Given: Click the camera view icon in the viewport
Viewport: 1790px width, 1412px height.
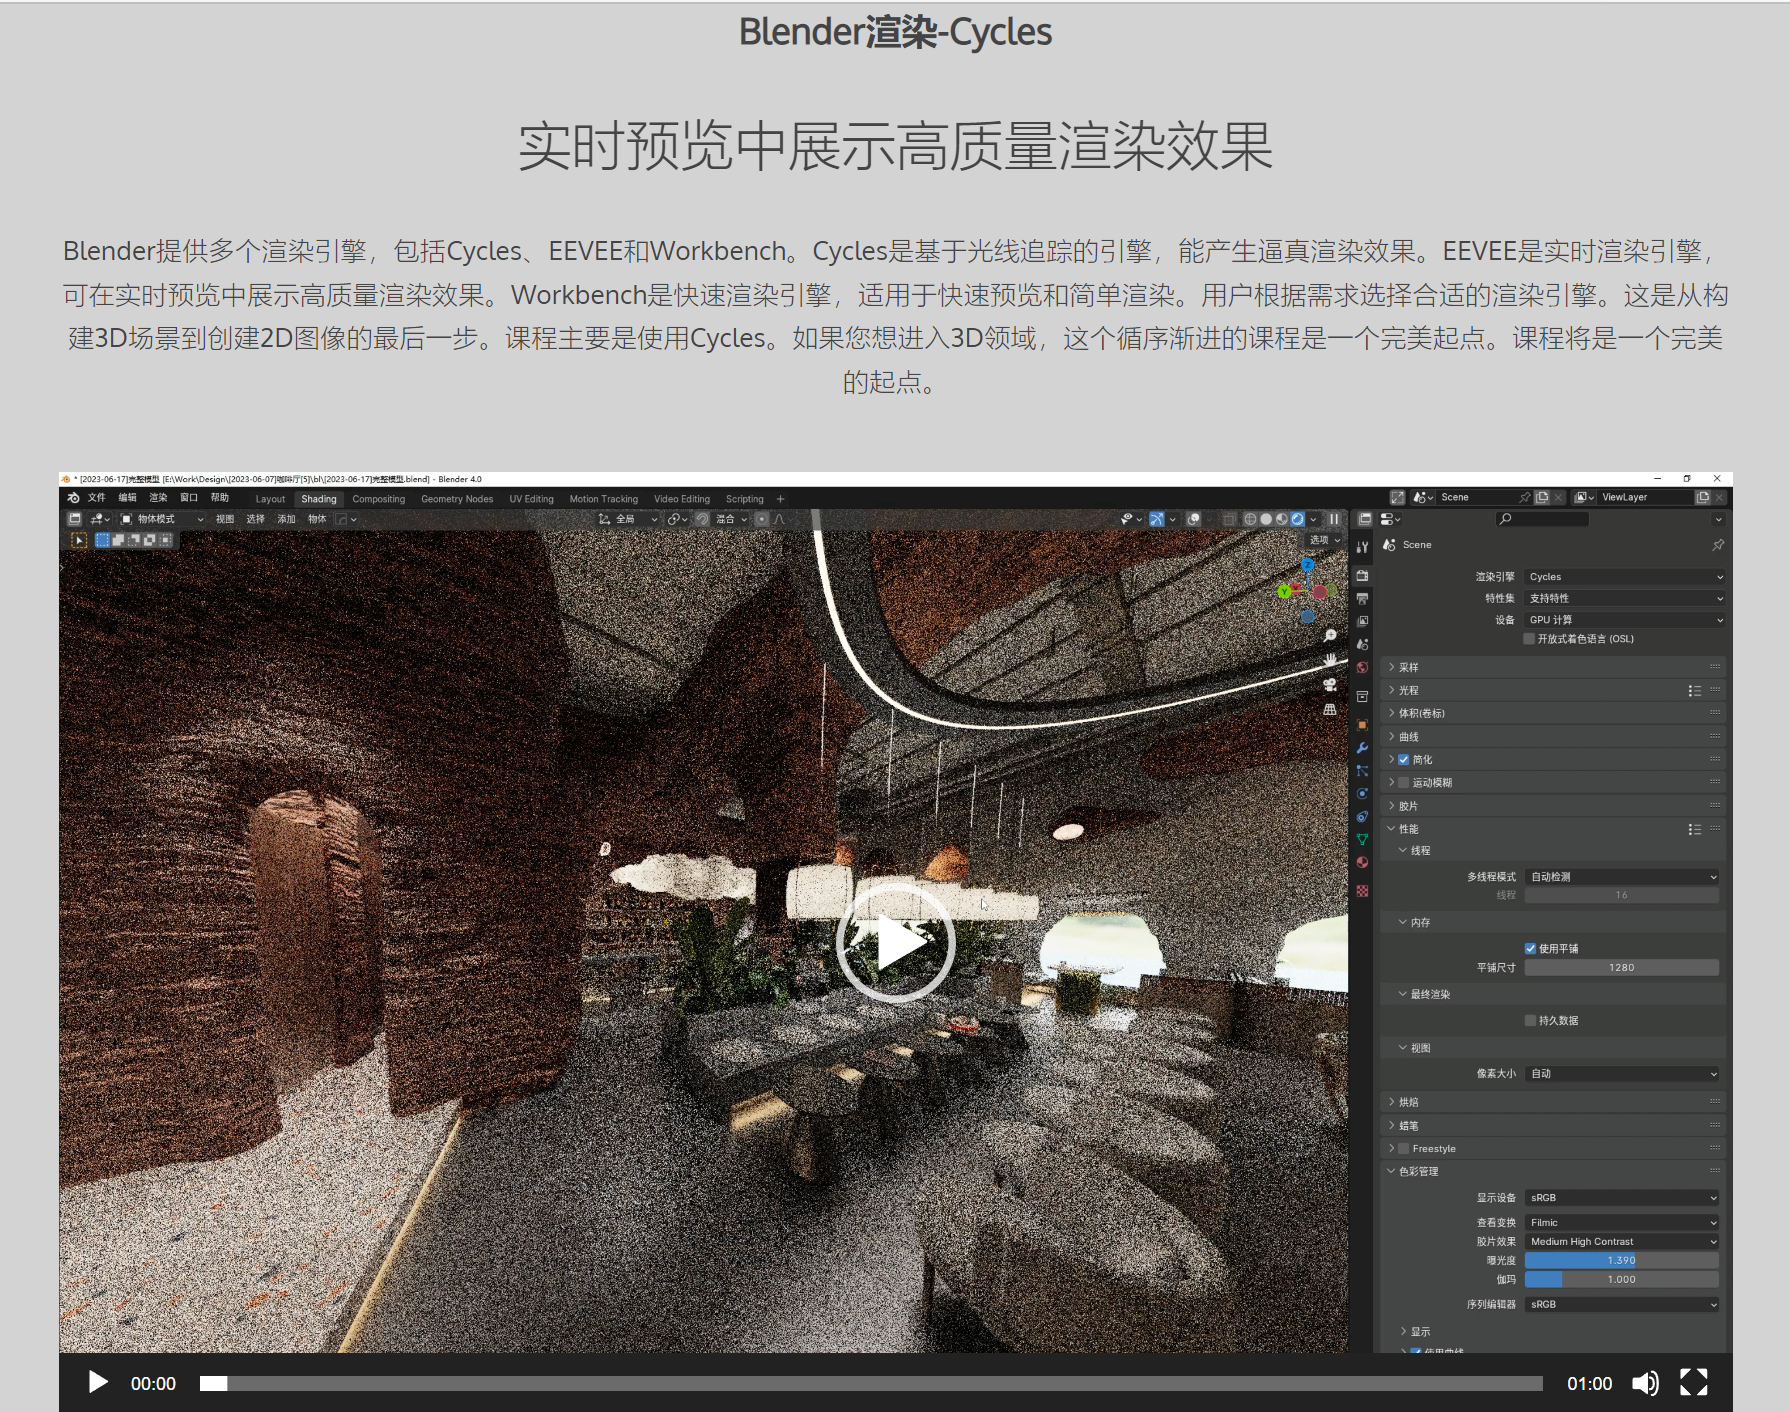Looking at the screenshot, I should click(x=1330, y=685).
